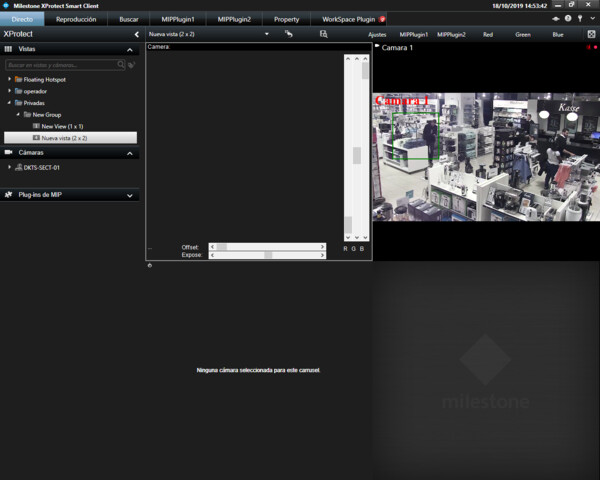Expand the DKTS-SECT-01 camera server node
This screenshot has width=600, height=480.
9,167
